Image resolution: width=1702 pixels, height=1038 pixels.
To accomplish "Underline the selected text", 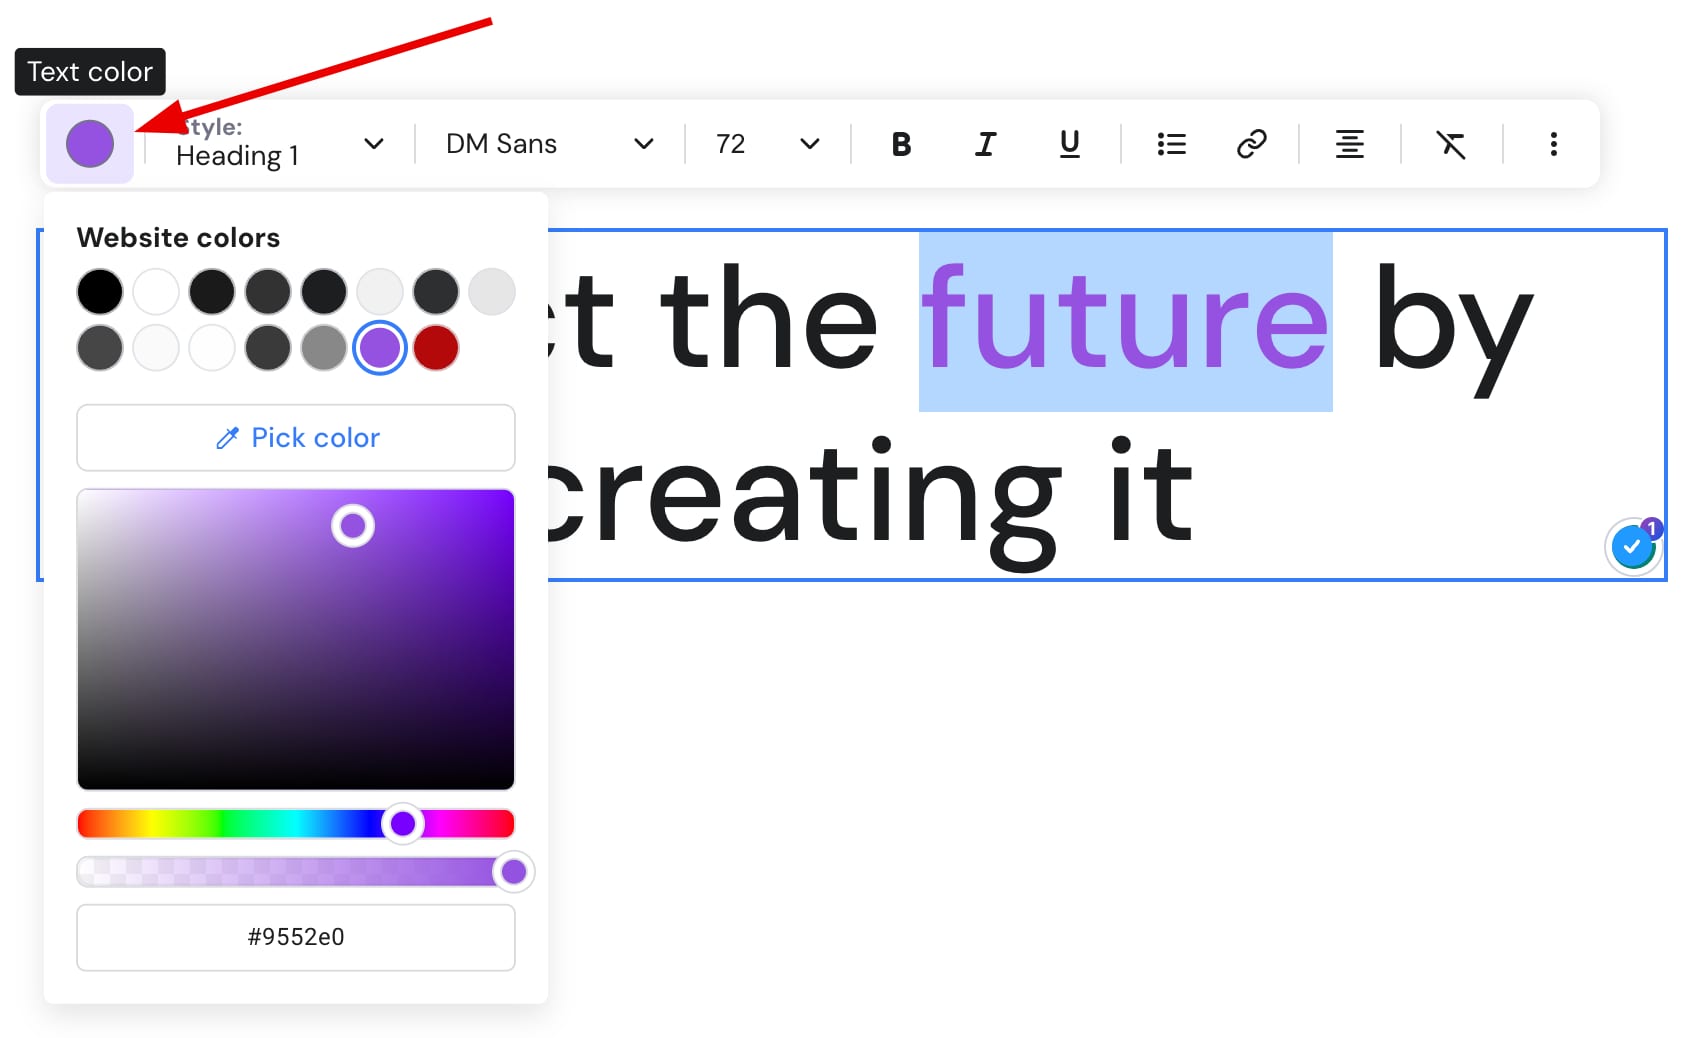I will click(1069, 143).
